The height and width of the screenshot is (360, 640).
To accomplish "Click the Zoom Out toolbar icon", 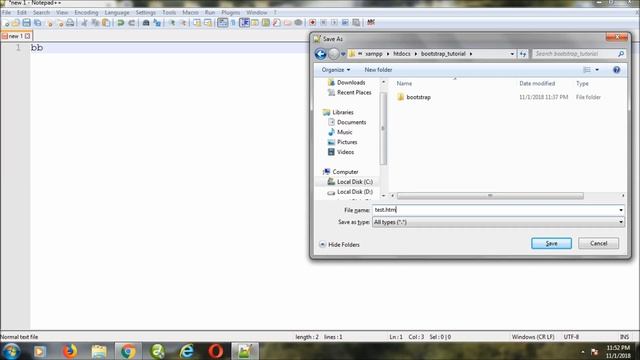I will (x=183, y=23).
